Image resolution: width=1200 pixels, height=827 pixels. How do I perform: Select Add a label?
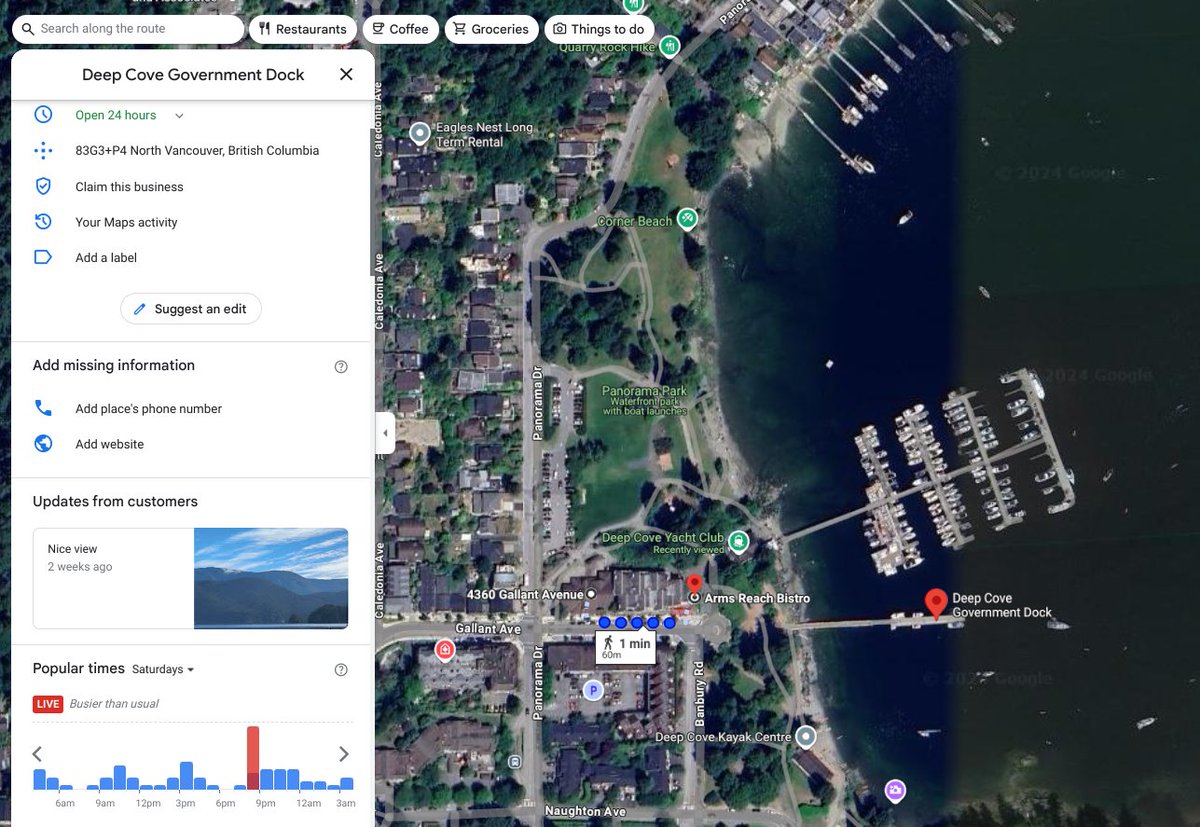[x=106, y=258]
